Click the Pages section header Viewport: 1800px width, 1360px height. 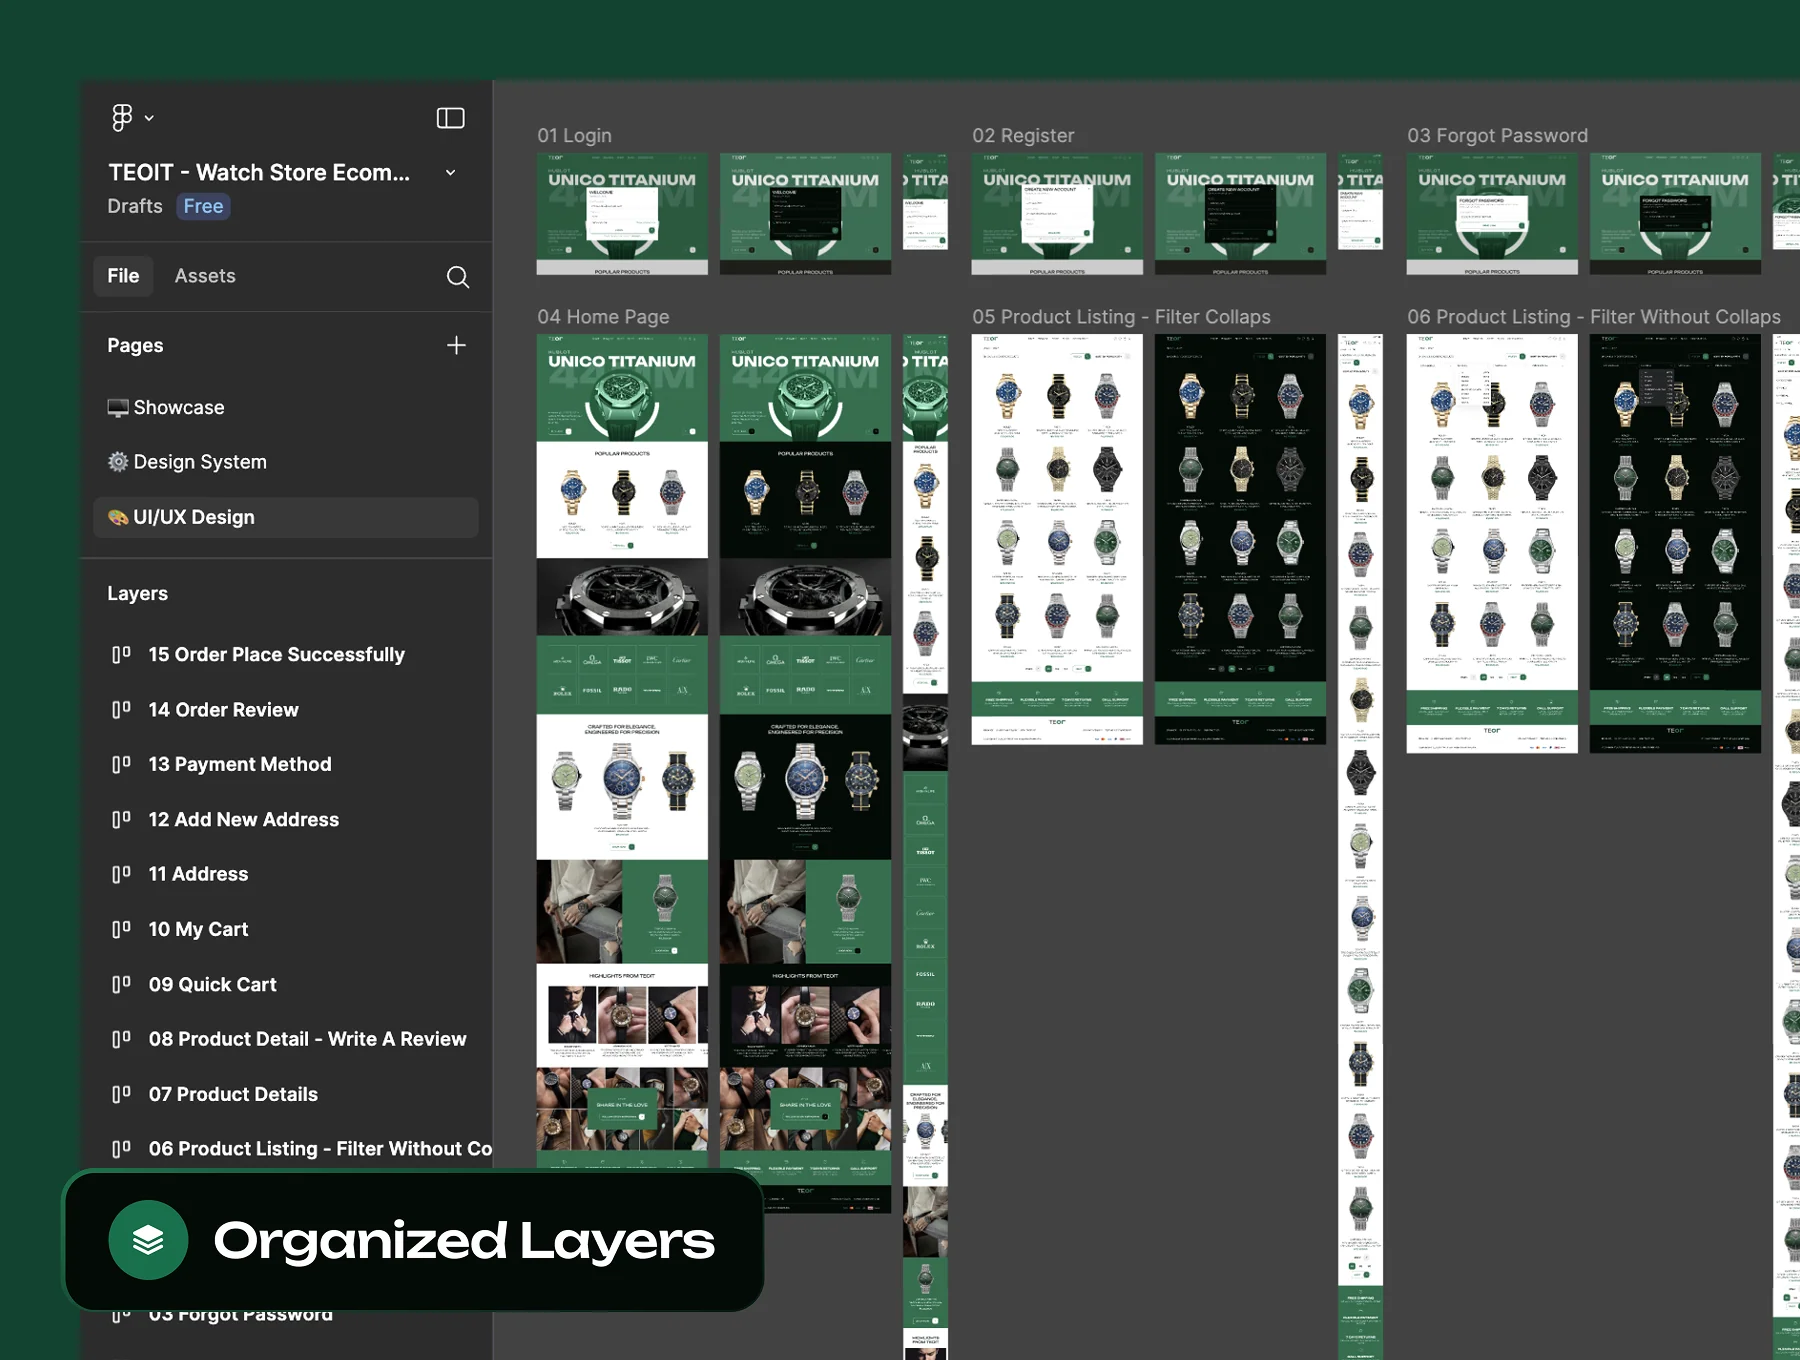coord(136,346)
